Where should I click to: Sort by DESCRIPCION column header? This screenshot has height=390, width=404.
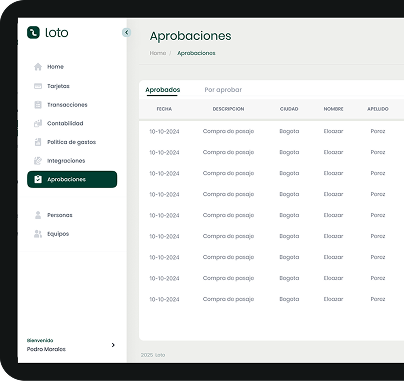click(x=228, y=109)
